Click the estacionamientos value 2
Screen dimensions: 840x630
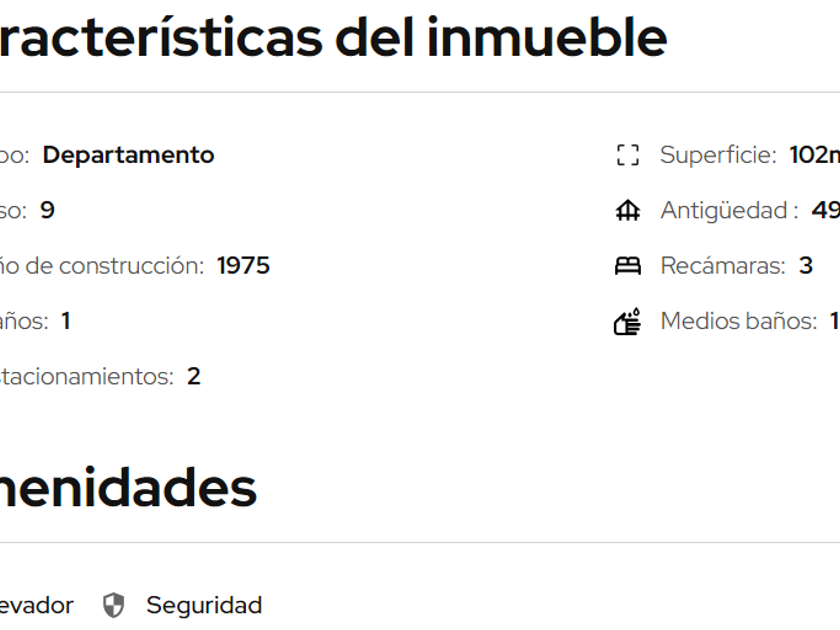194,377
